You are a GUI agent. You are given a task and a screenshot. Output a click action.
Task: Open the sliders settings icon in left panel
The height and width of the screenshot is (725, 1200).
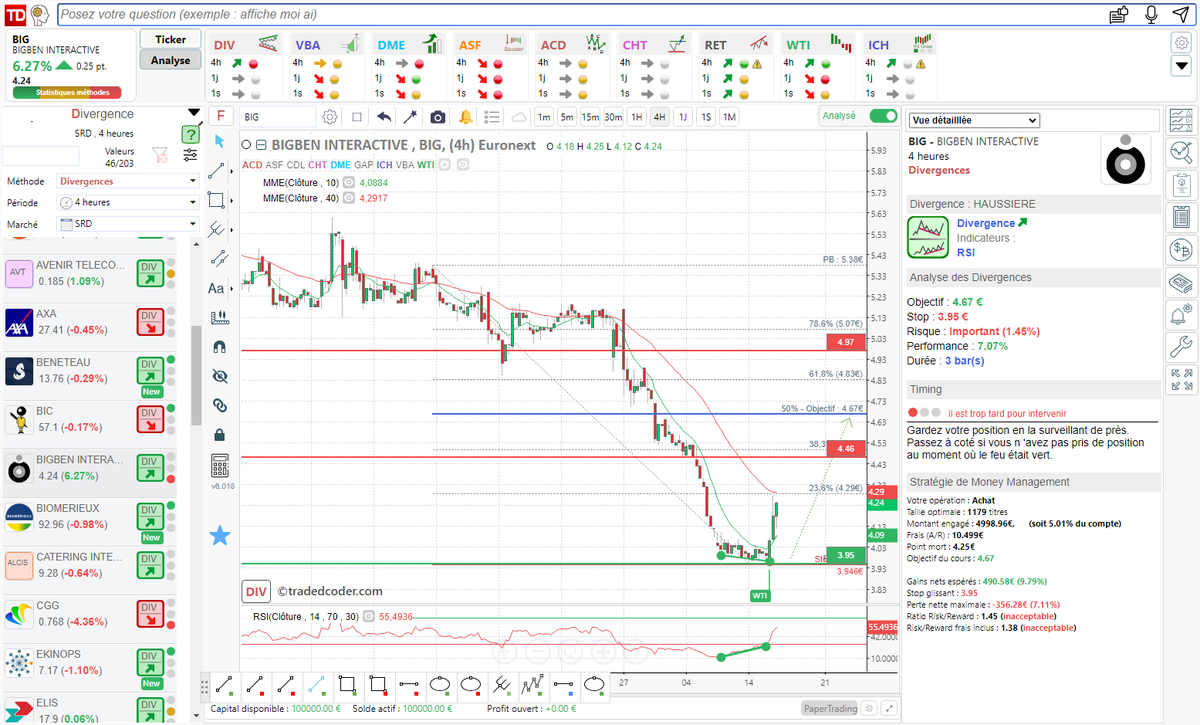click(190, 154)
